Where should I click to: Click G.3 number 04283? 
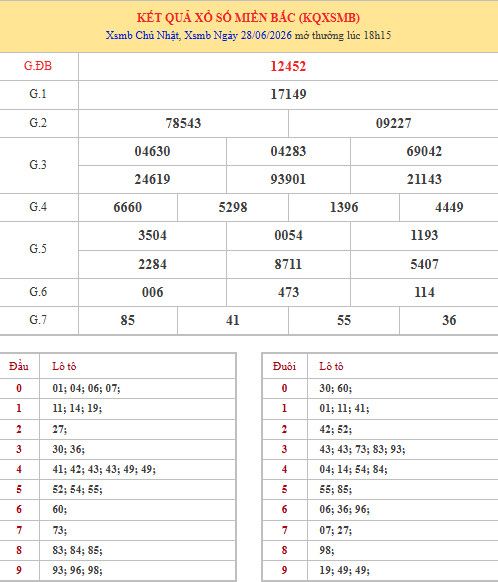tap(288, 151)
